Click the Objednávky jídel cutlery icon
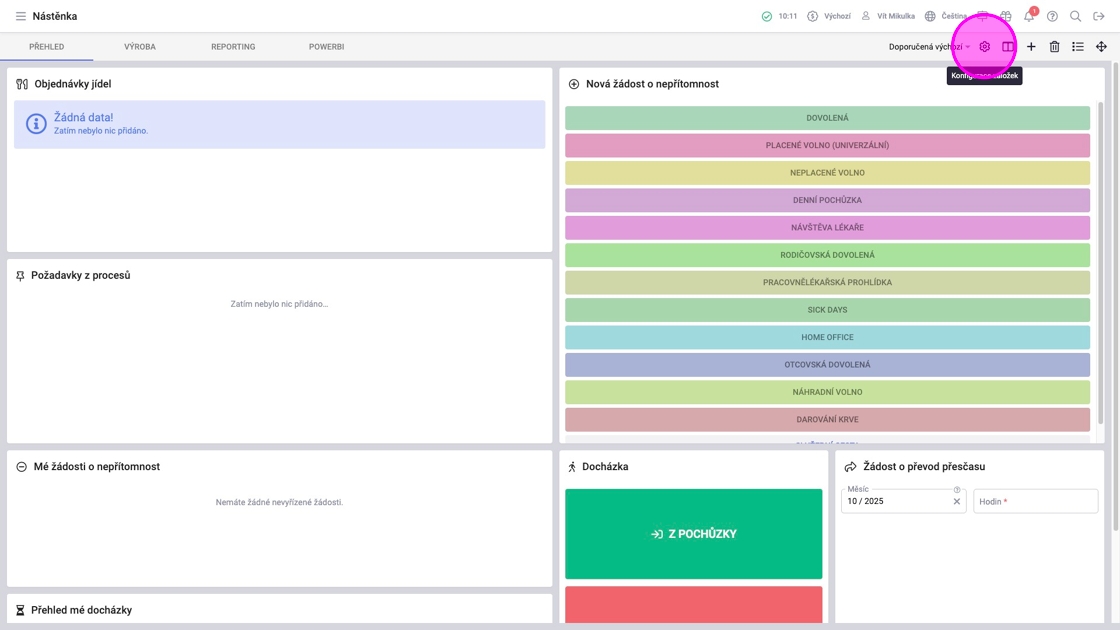 pos(22,84)
